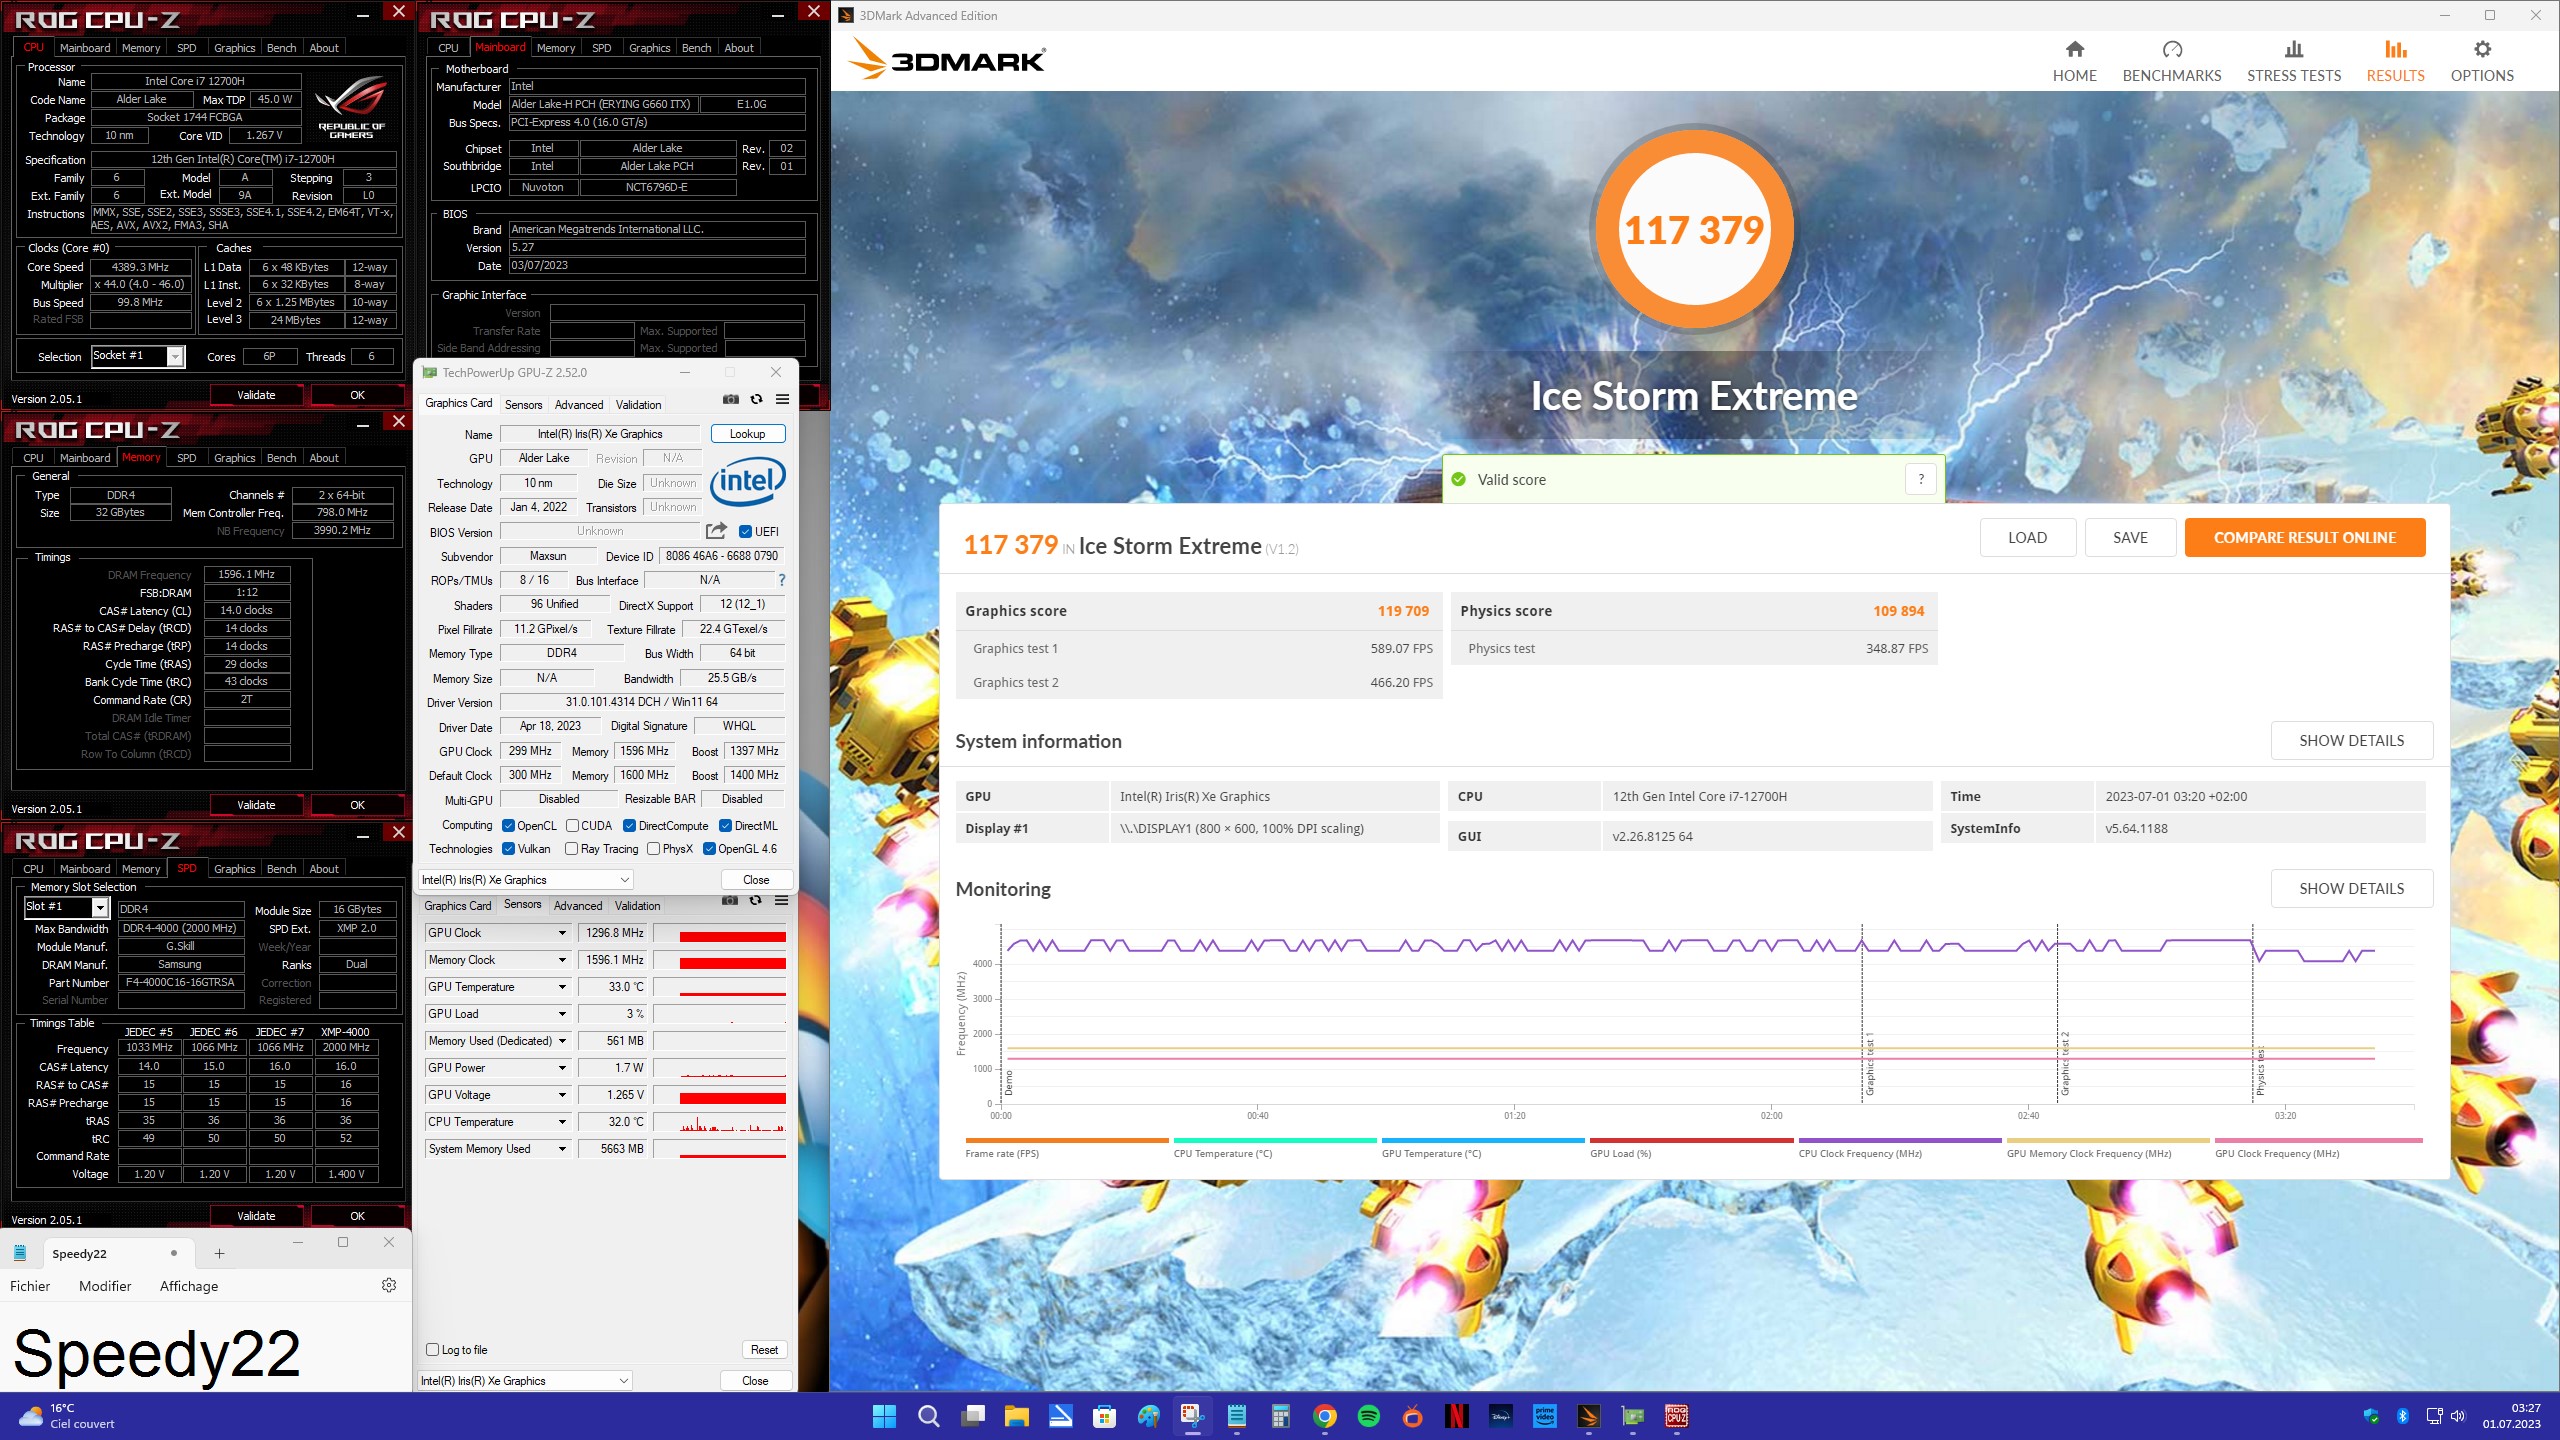Screen dimensions: 2560x1440
Task: Open Notepad Affichage menu
Action: tap(189, 1286)
